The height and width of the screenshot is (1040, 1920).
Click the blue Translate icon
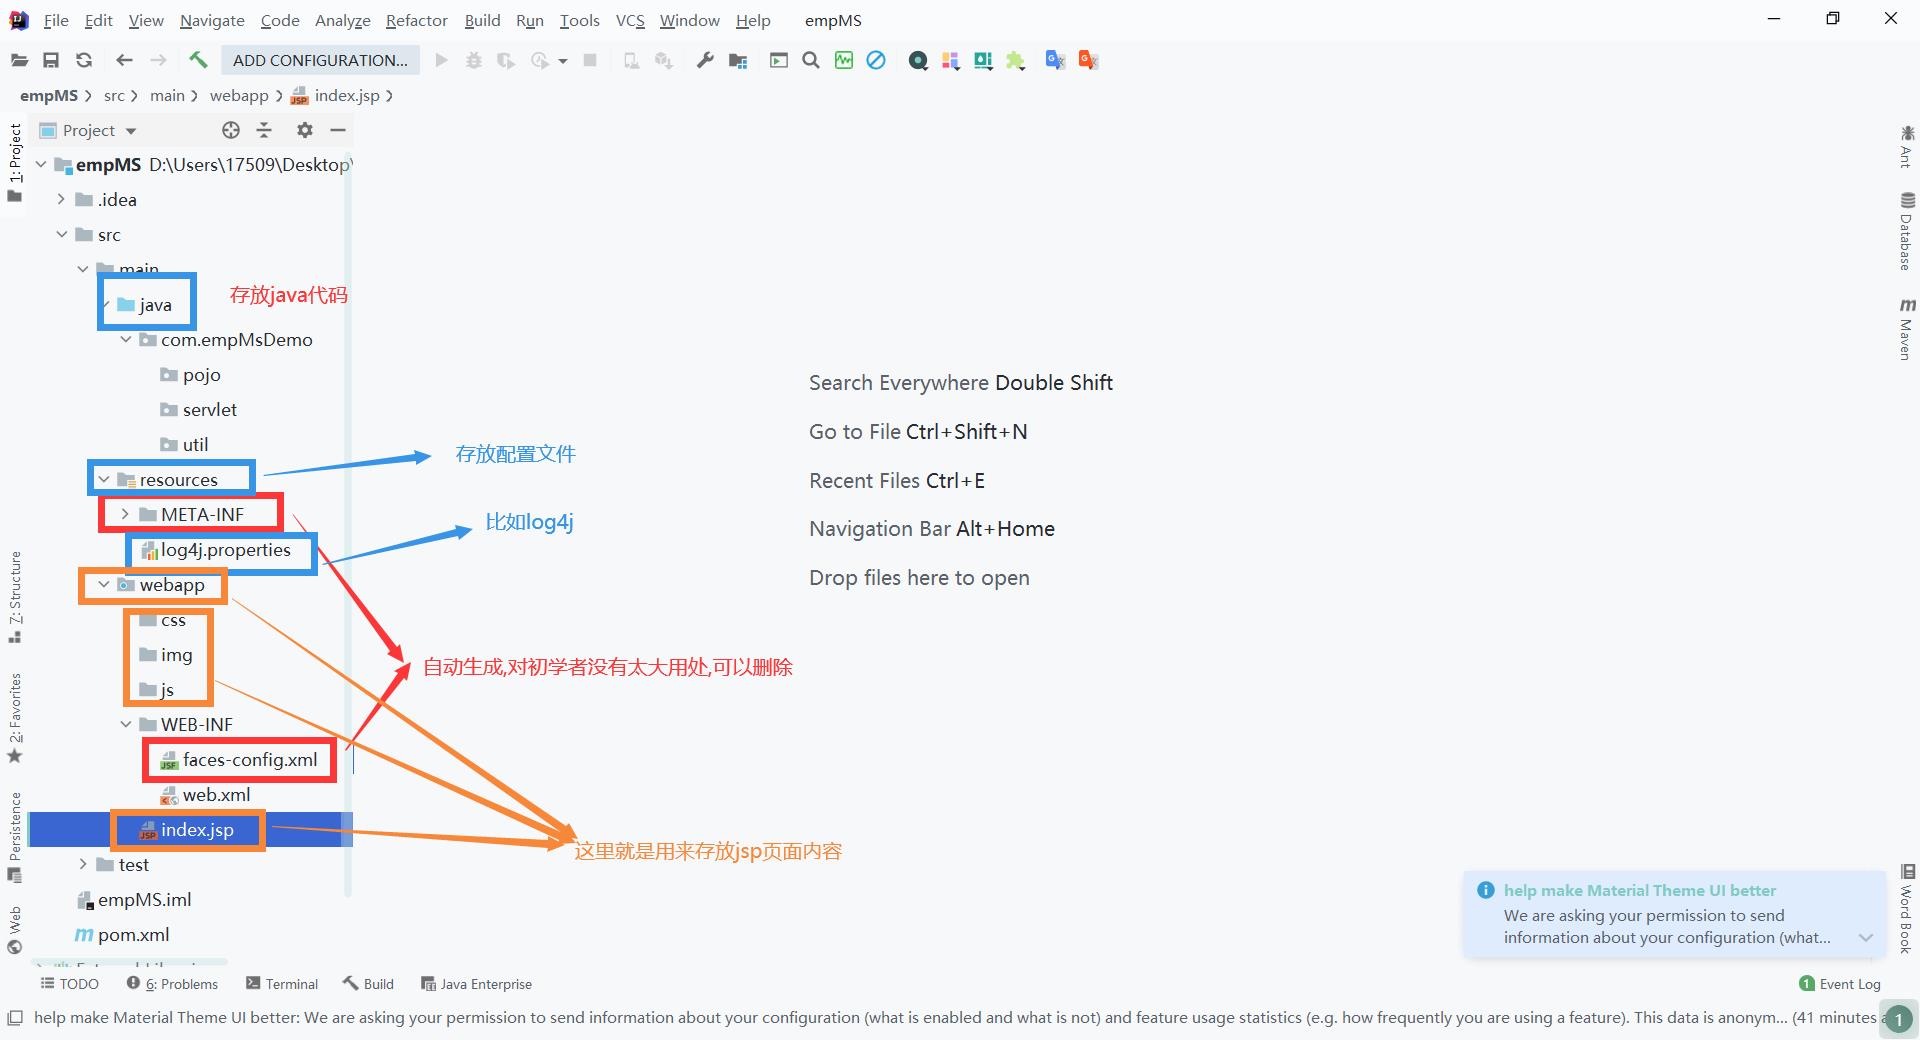coord(1055,60)
